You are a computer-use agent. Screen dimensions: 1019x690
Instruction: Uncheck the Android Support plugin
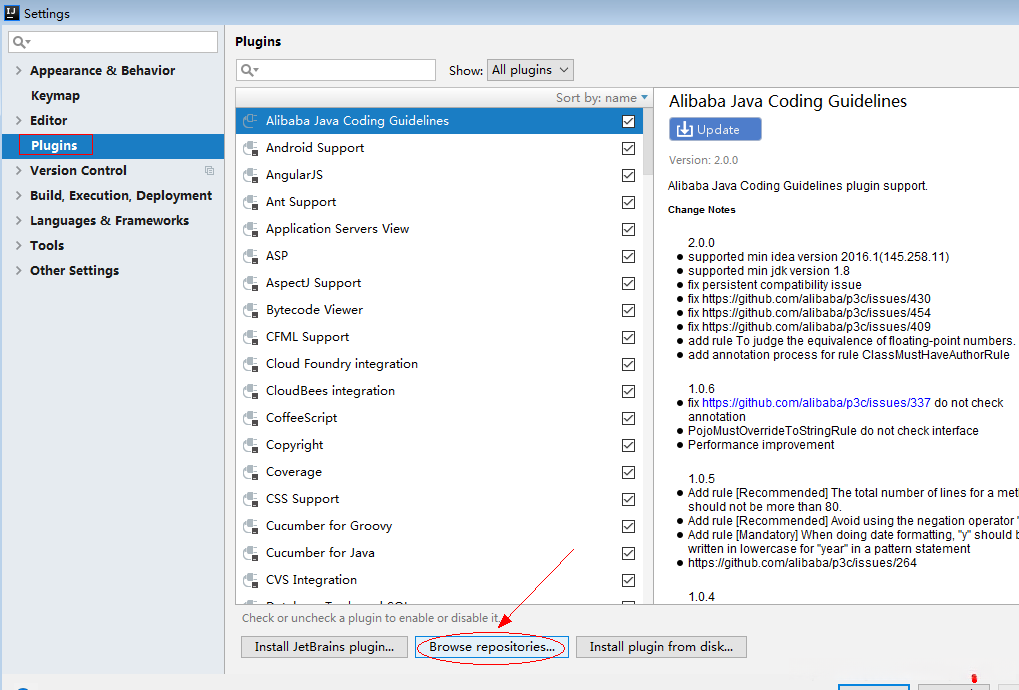(x=628, y=148)
